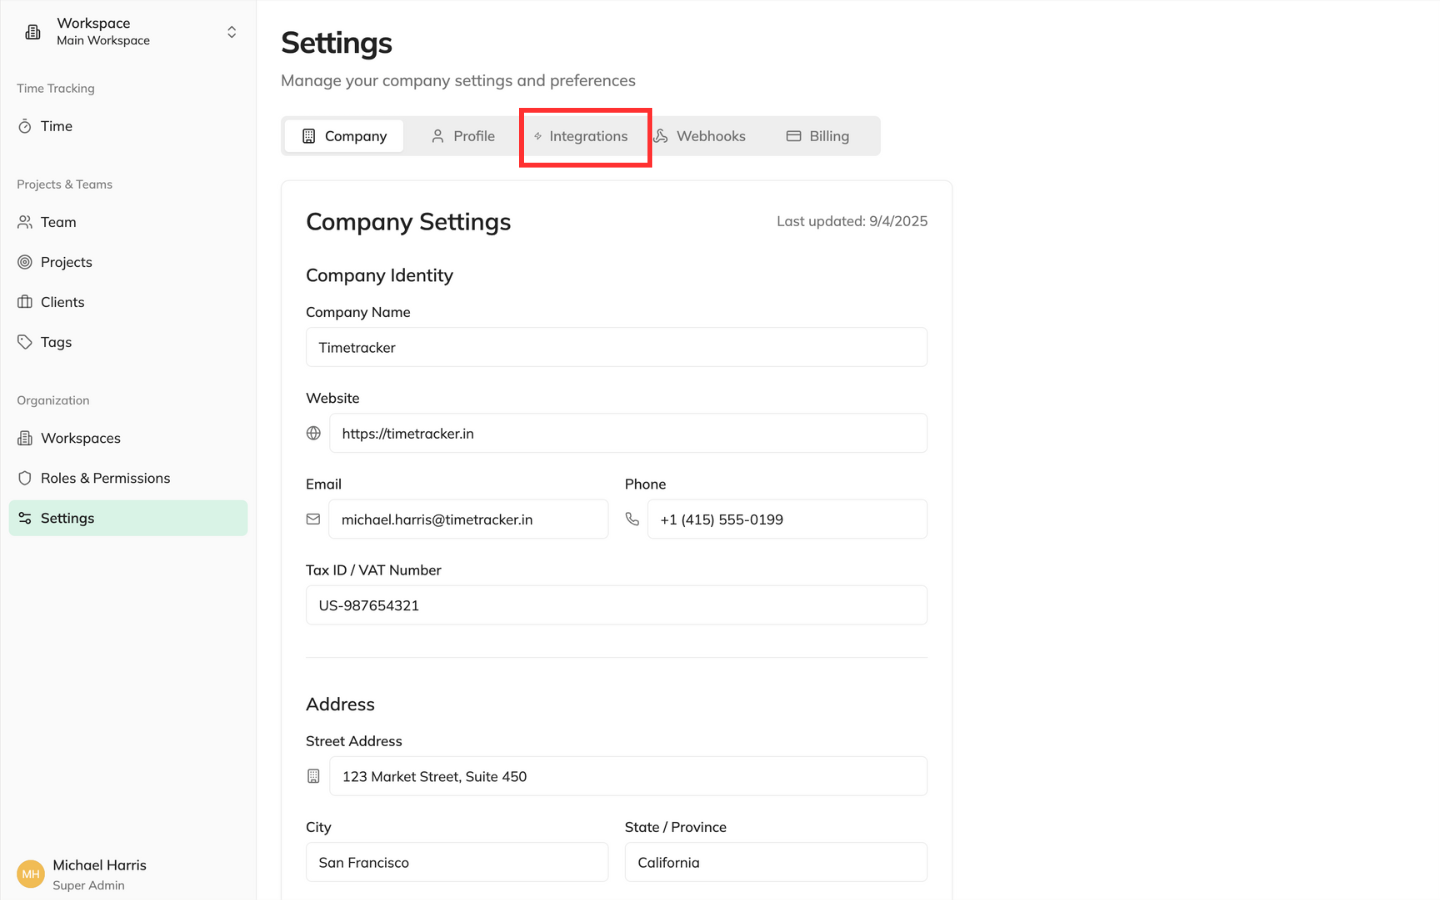This screenshot has height=900, width=1440.
Task: Click the Tax ID / VAT Number field
Action: point(616,605)
